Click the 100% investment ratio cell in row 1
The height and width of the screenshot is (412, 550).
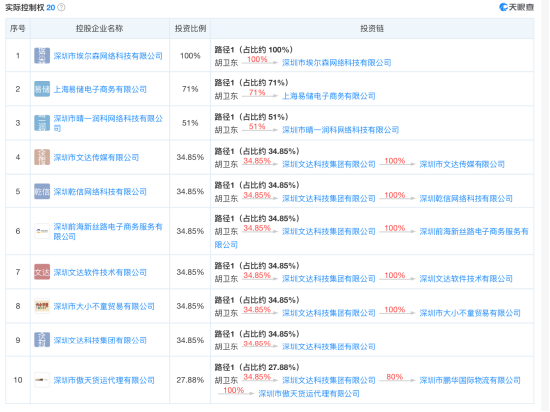pyautogui.click(x=190, y=56)
